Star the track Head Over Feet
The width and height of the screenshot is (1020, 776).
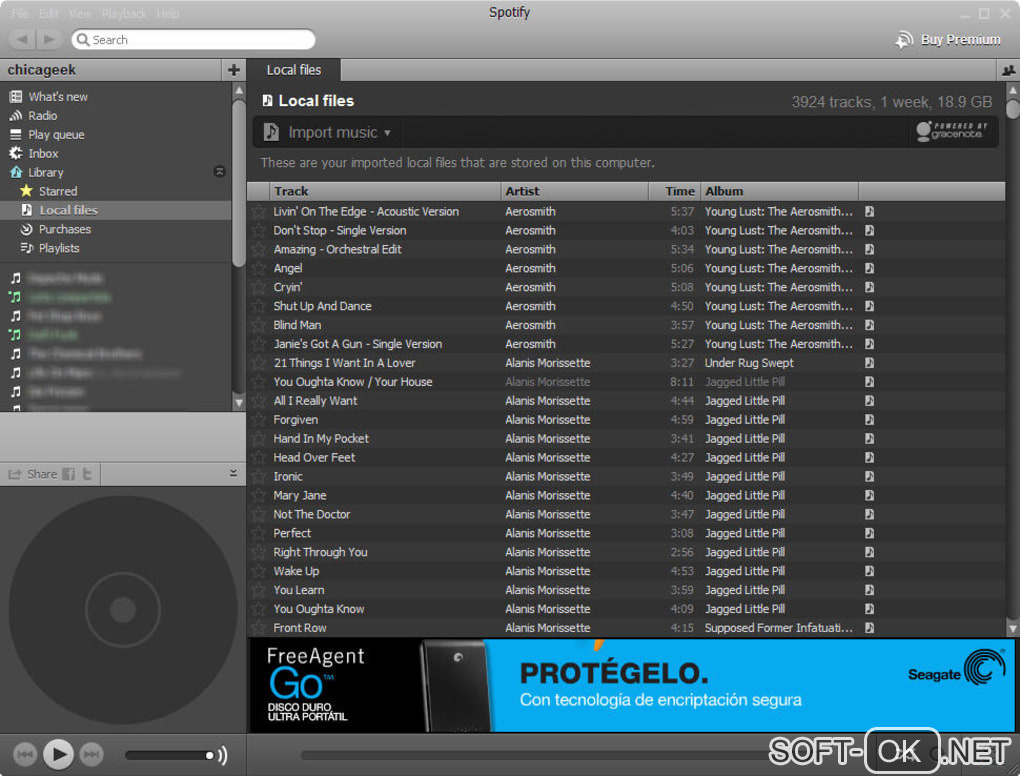[259, 457]
